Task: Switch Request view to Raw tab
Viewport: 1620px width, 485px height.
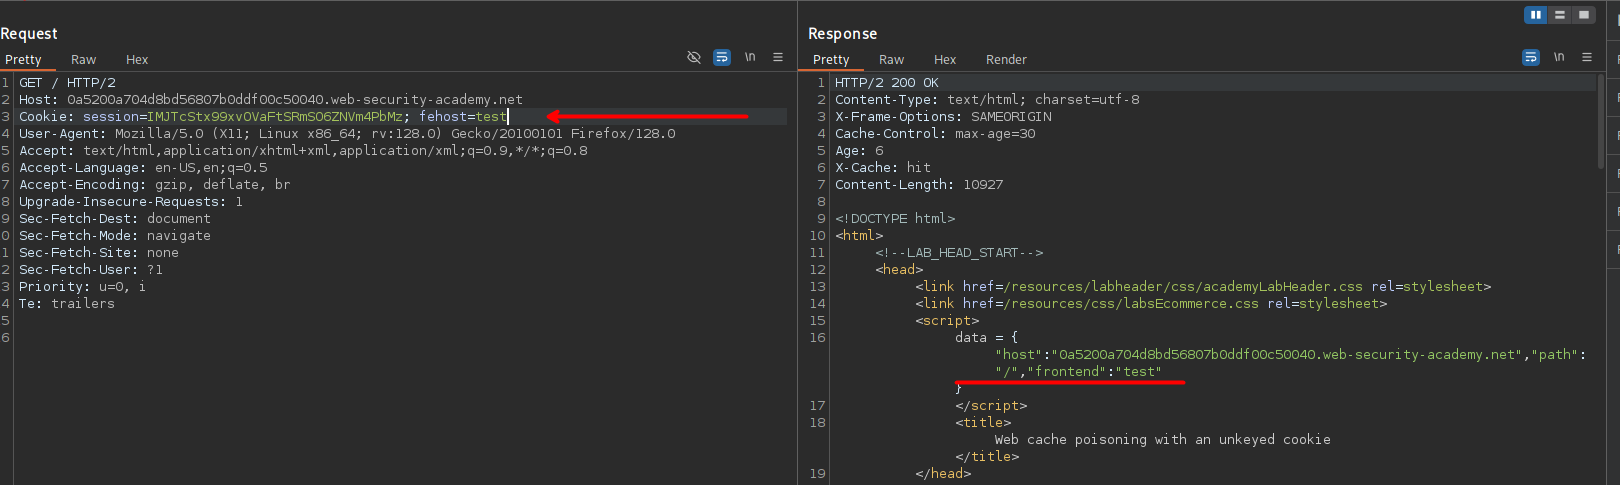Action: pyautogui.click(x=84, y=60)
